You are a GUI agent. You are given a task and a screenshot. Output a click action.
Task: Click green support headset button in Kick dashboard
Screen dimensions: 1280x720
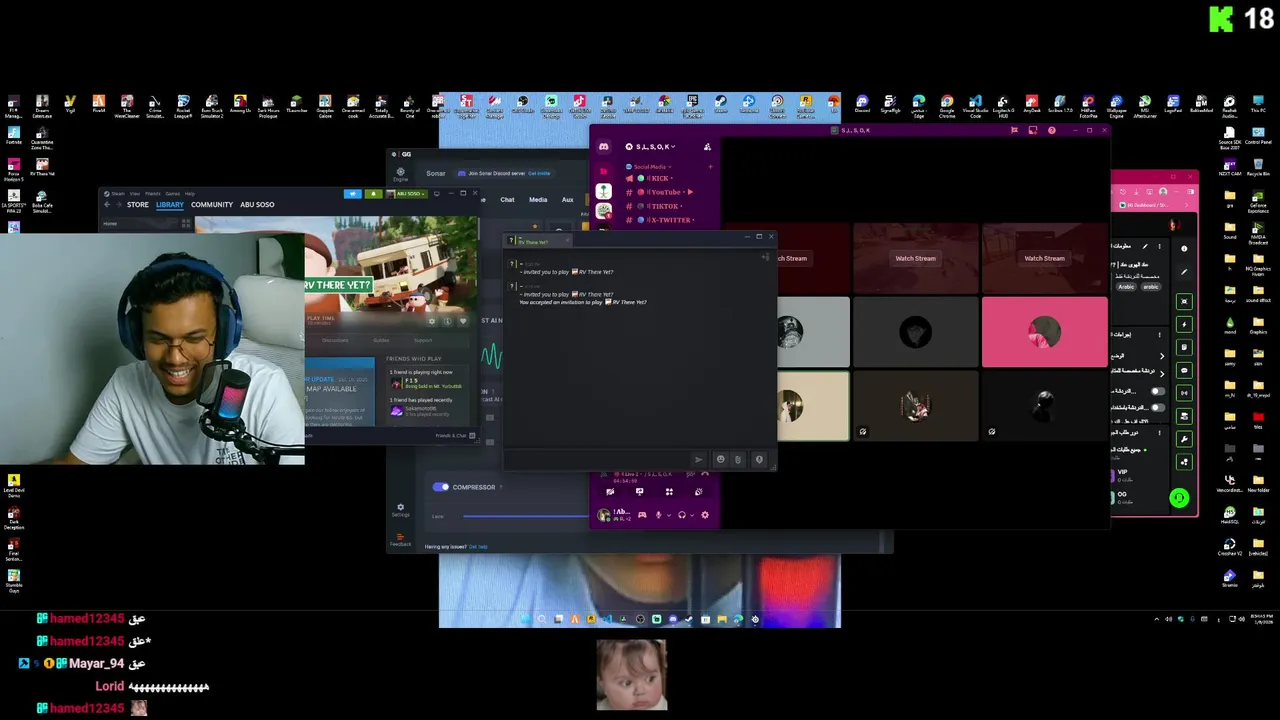(x=1179, y=498)
